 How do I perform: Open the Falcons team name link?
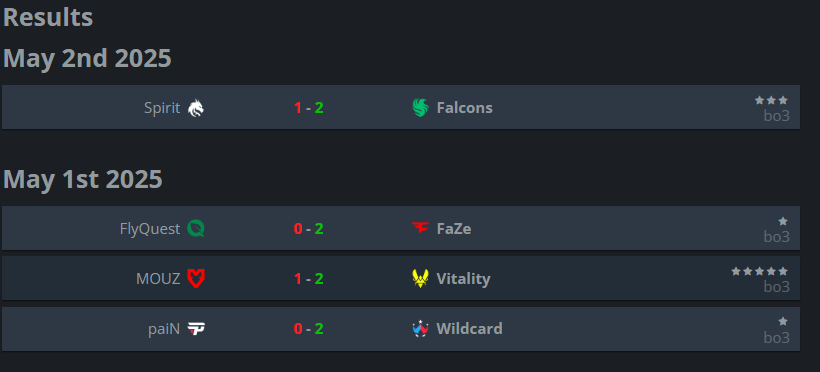point(464,108)
